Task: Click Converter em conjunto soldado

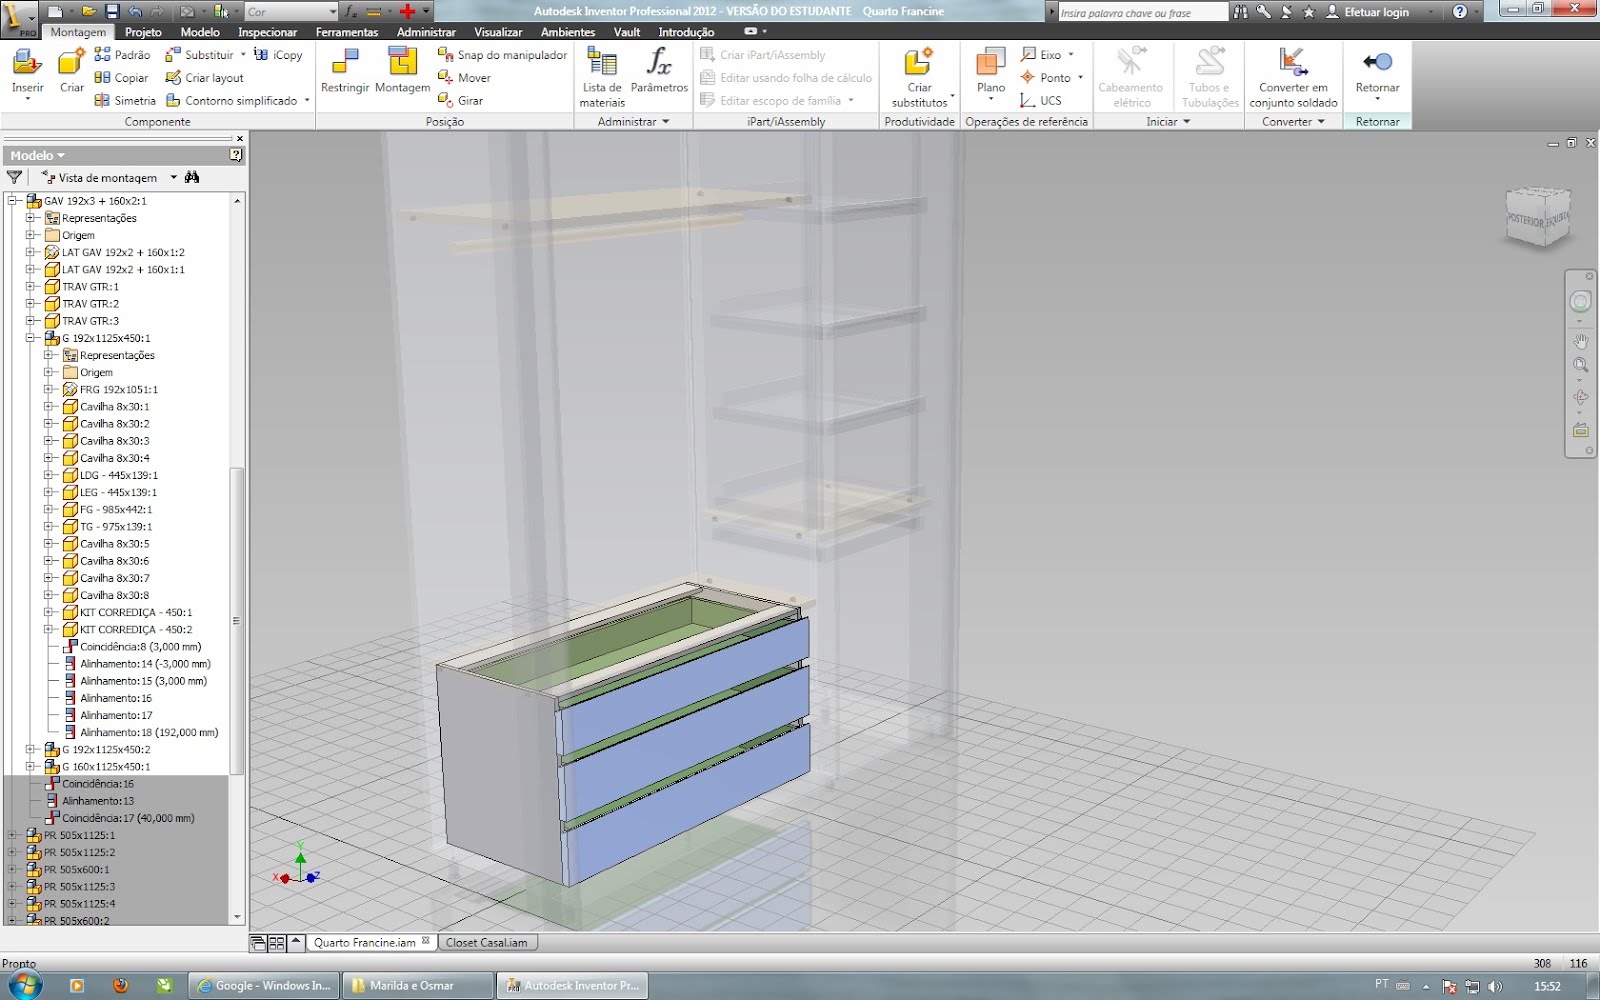Action: click(x=1293, y=75)
